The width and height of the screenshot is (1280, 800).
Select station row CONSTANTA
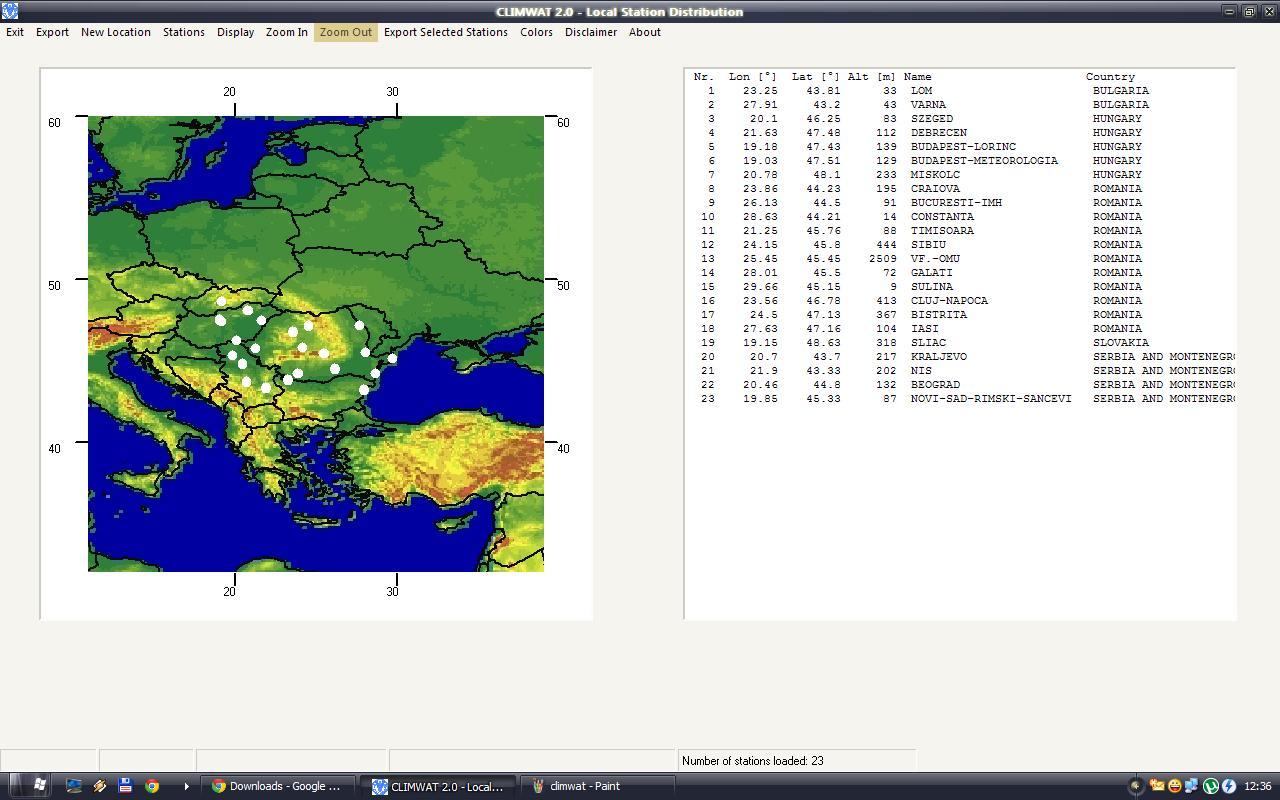coord(960,216)
